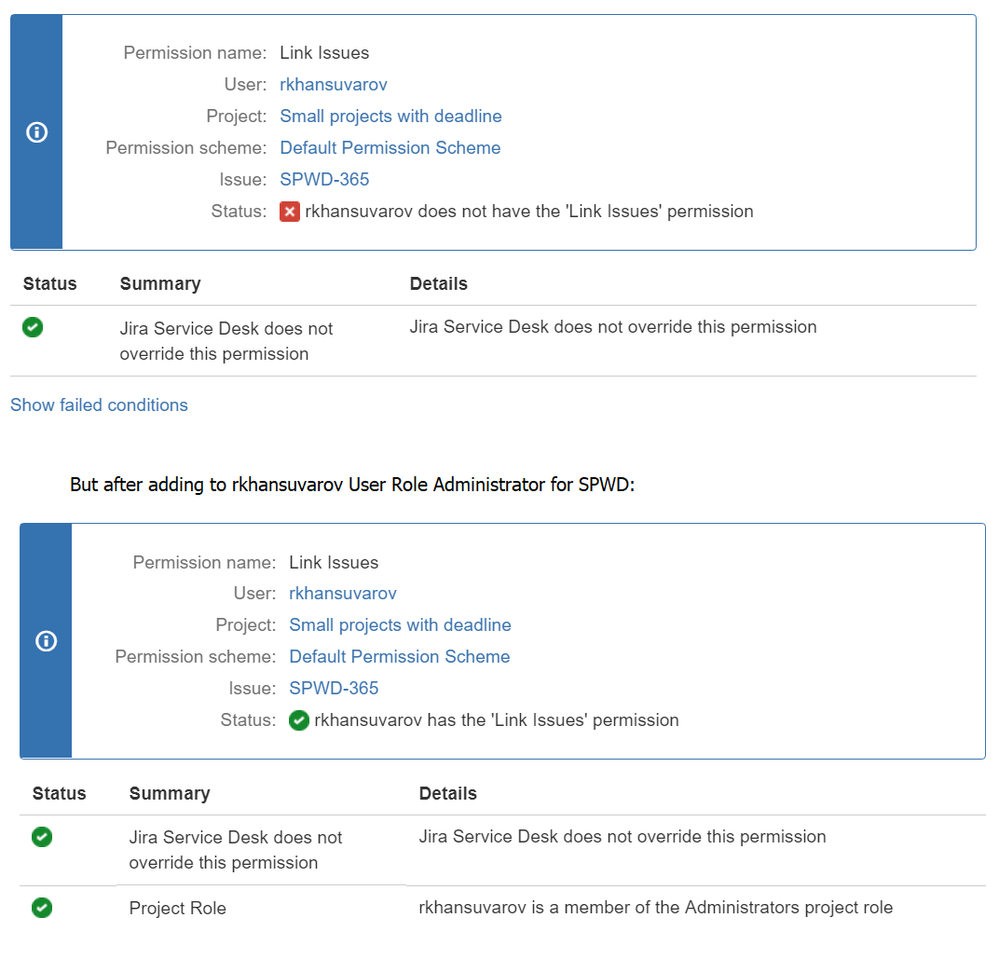This screenshot has height=973, width=999.
Task: Click the info icon in the second permission panel
Action: pos(46,641)
